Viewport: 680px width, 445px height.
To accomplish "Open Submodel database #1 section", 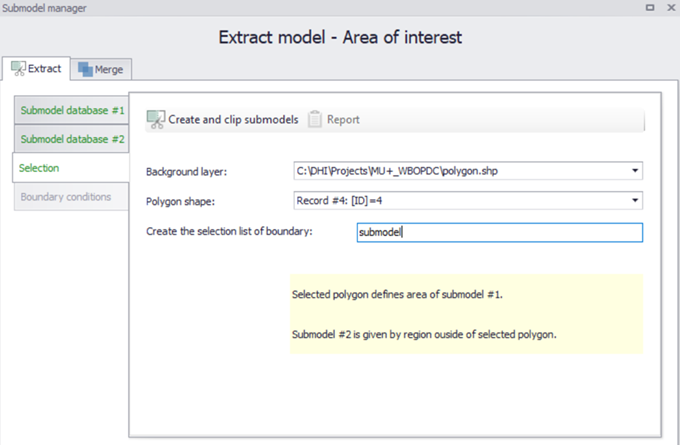I will [x=72, y=110].
